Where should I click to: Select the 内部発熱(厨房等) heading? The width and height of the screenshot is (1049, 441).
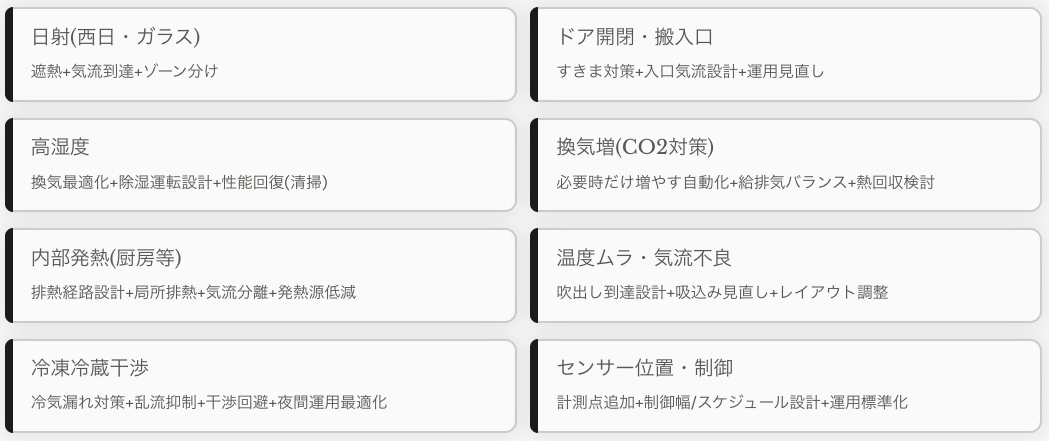(106, 258)
